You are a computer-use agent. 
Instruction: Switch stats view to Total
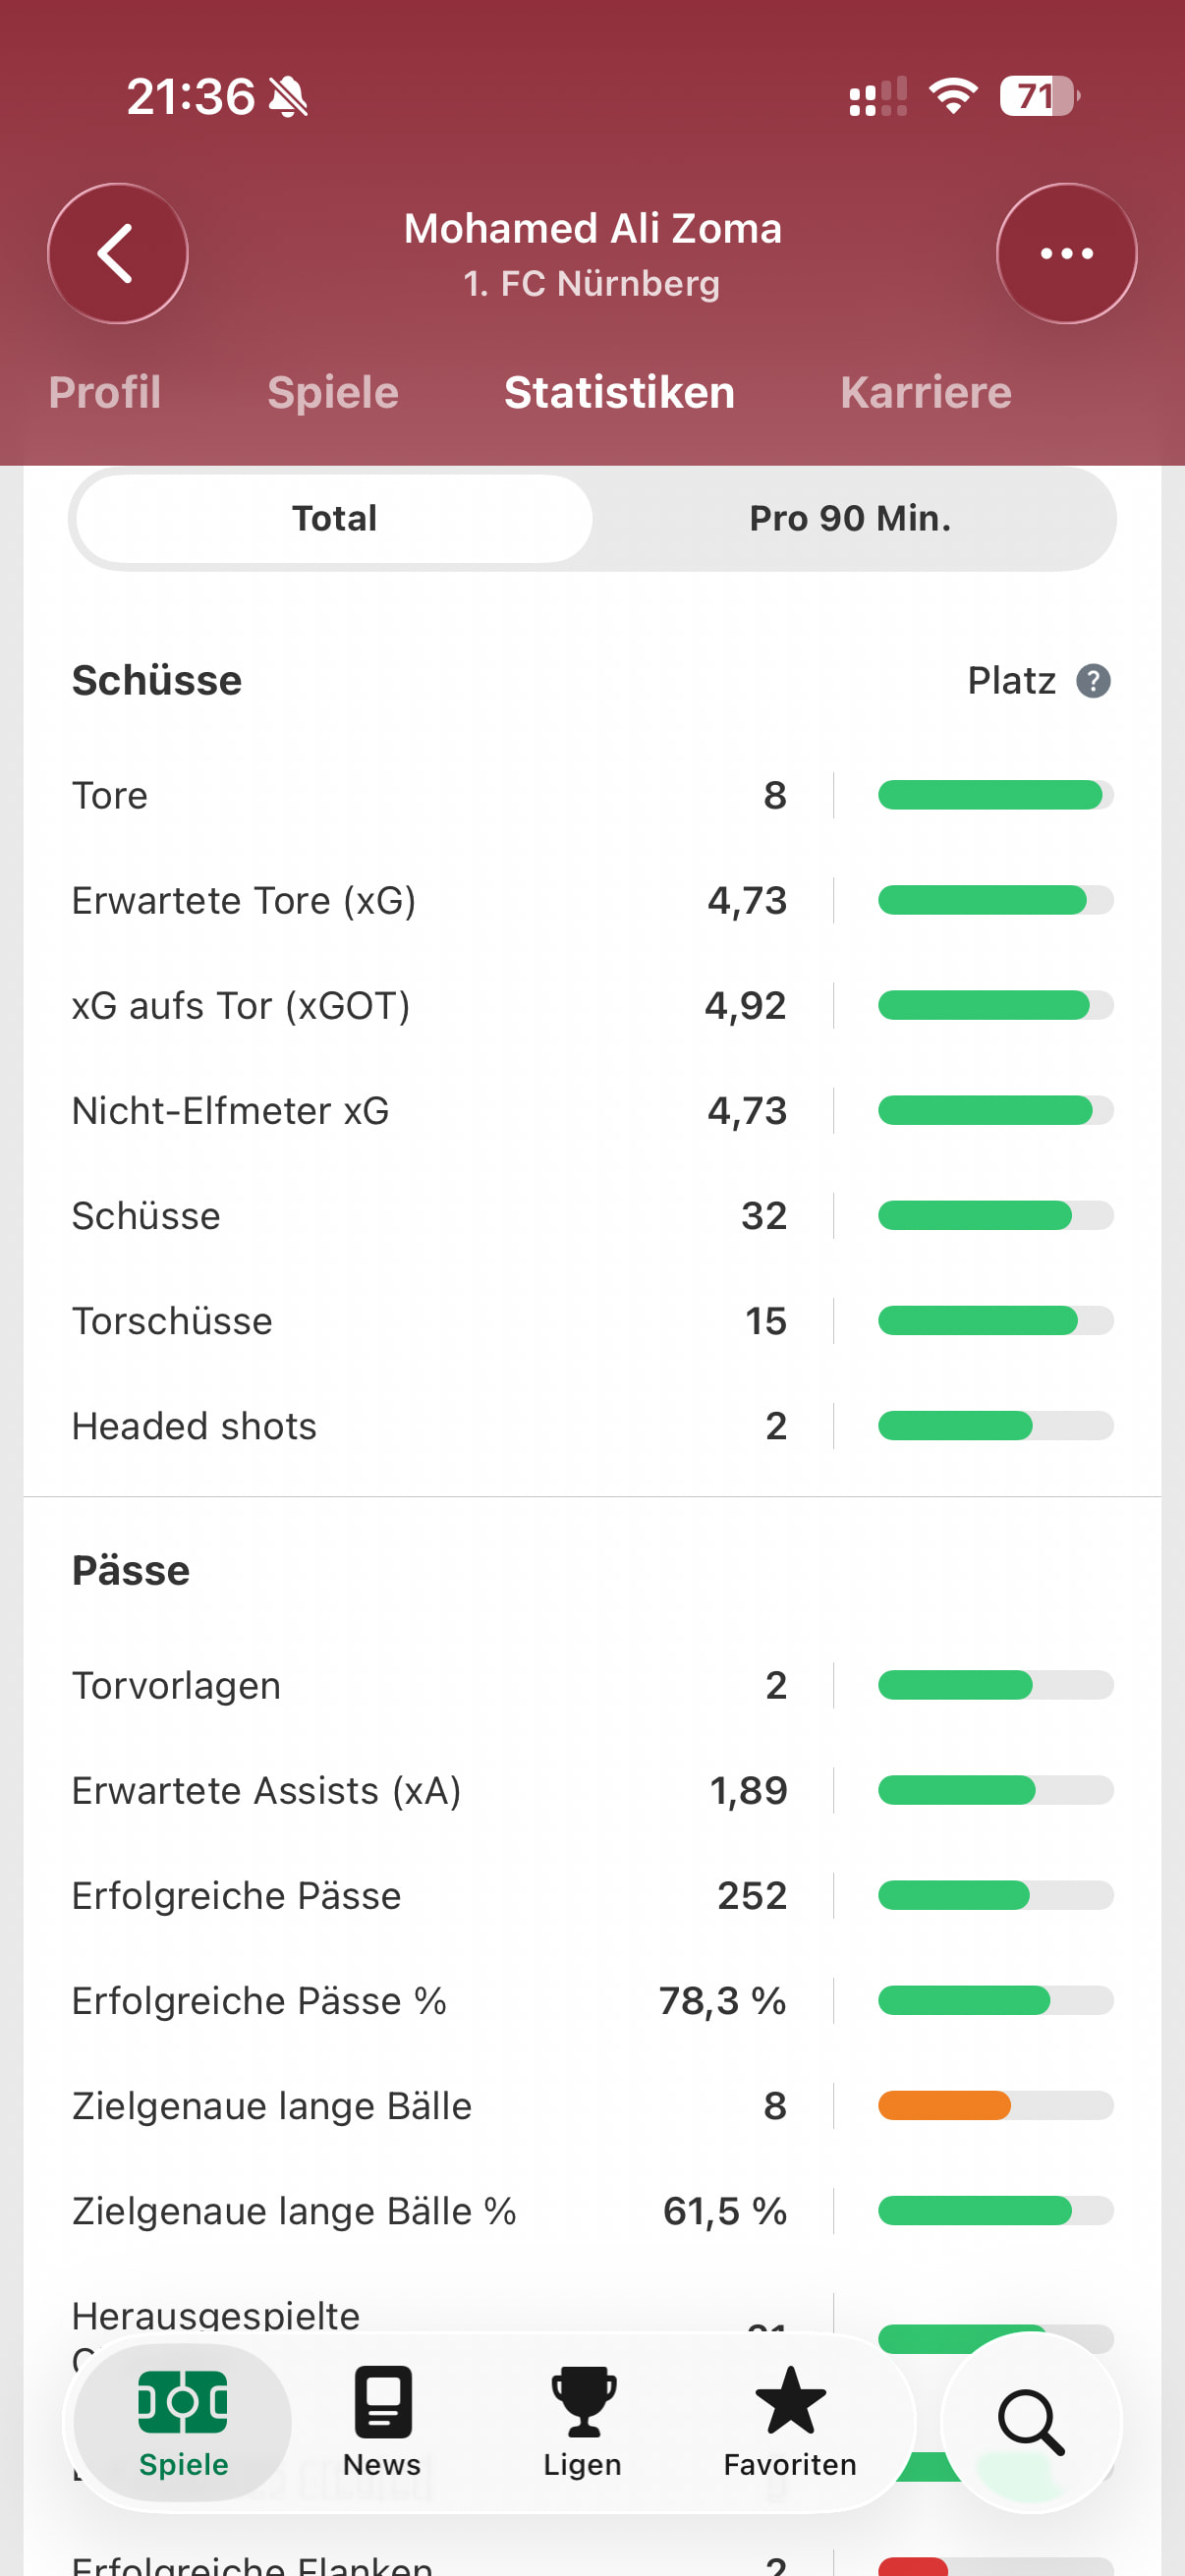[334, 519]
